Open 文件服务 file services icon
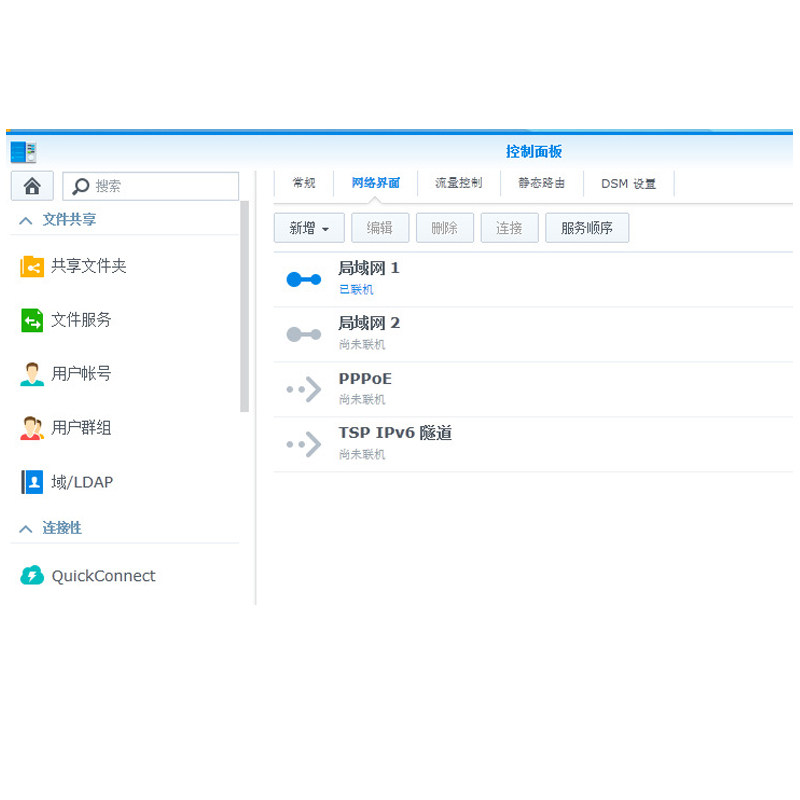 [32, 320]
